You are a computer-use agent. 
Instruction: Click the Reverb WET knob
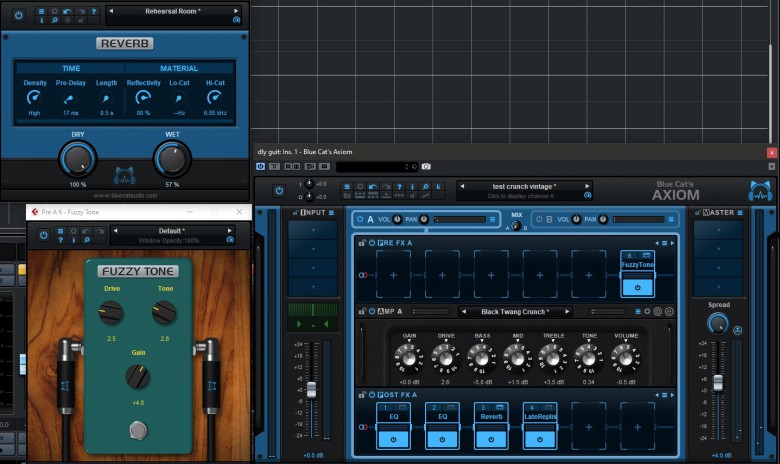172,159
